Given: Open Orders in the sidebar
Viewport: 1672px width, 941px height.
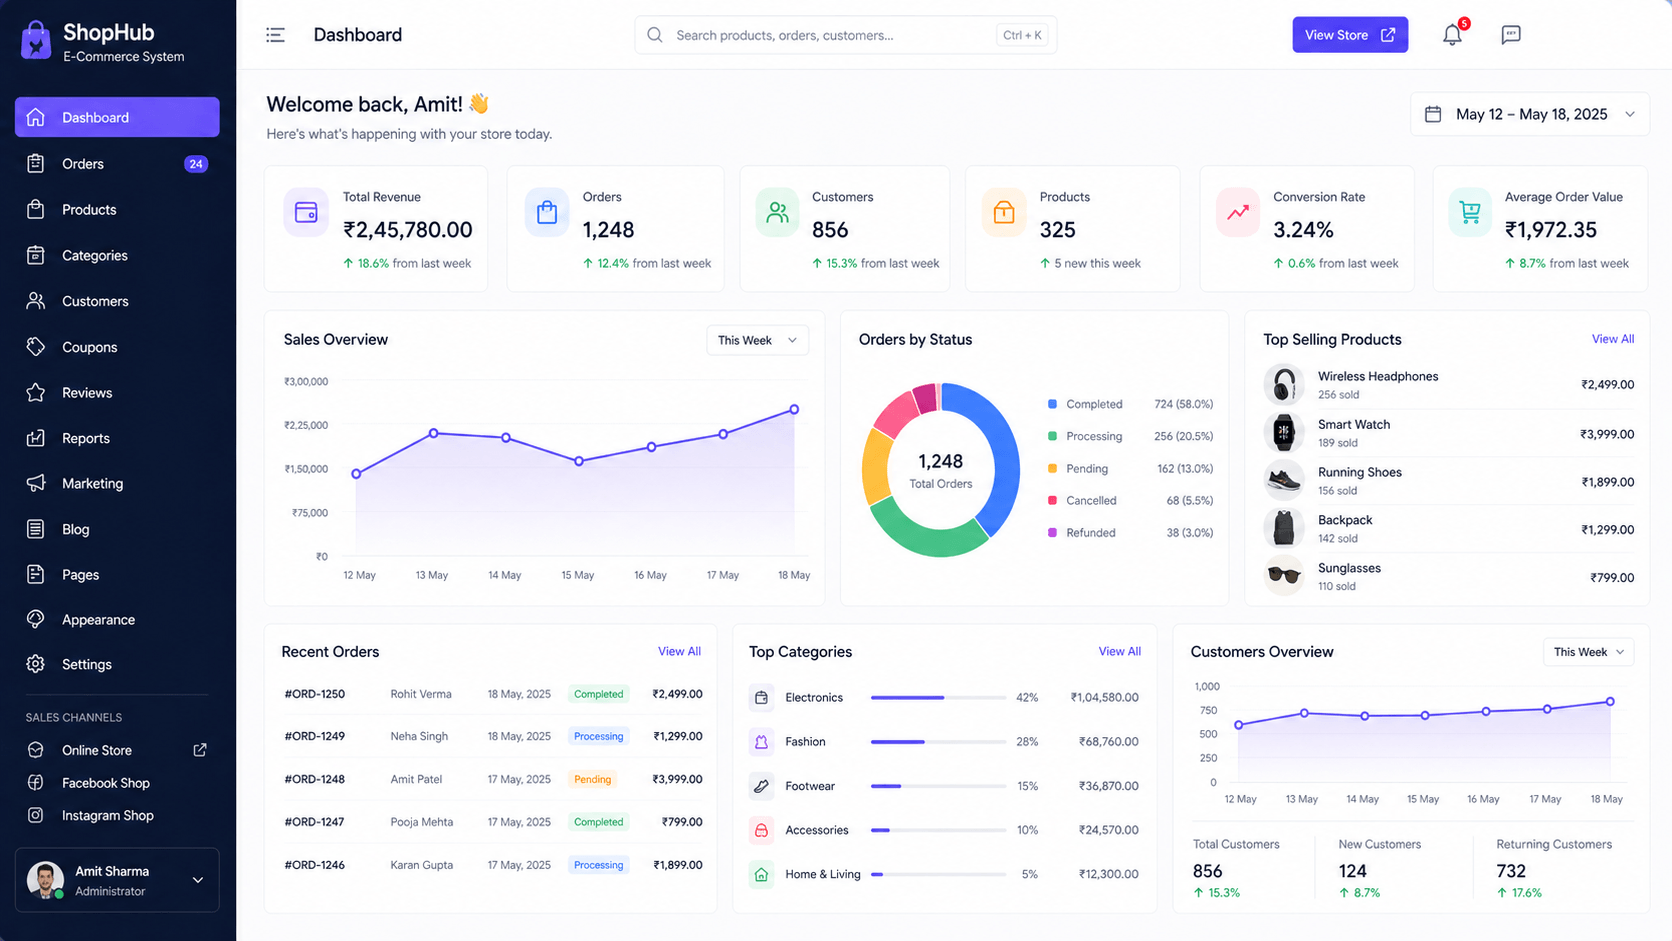Looking at the screenshot, I should coord(83,164).
